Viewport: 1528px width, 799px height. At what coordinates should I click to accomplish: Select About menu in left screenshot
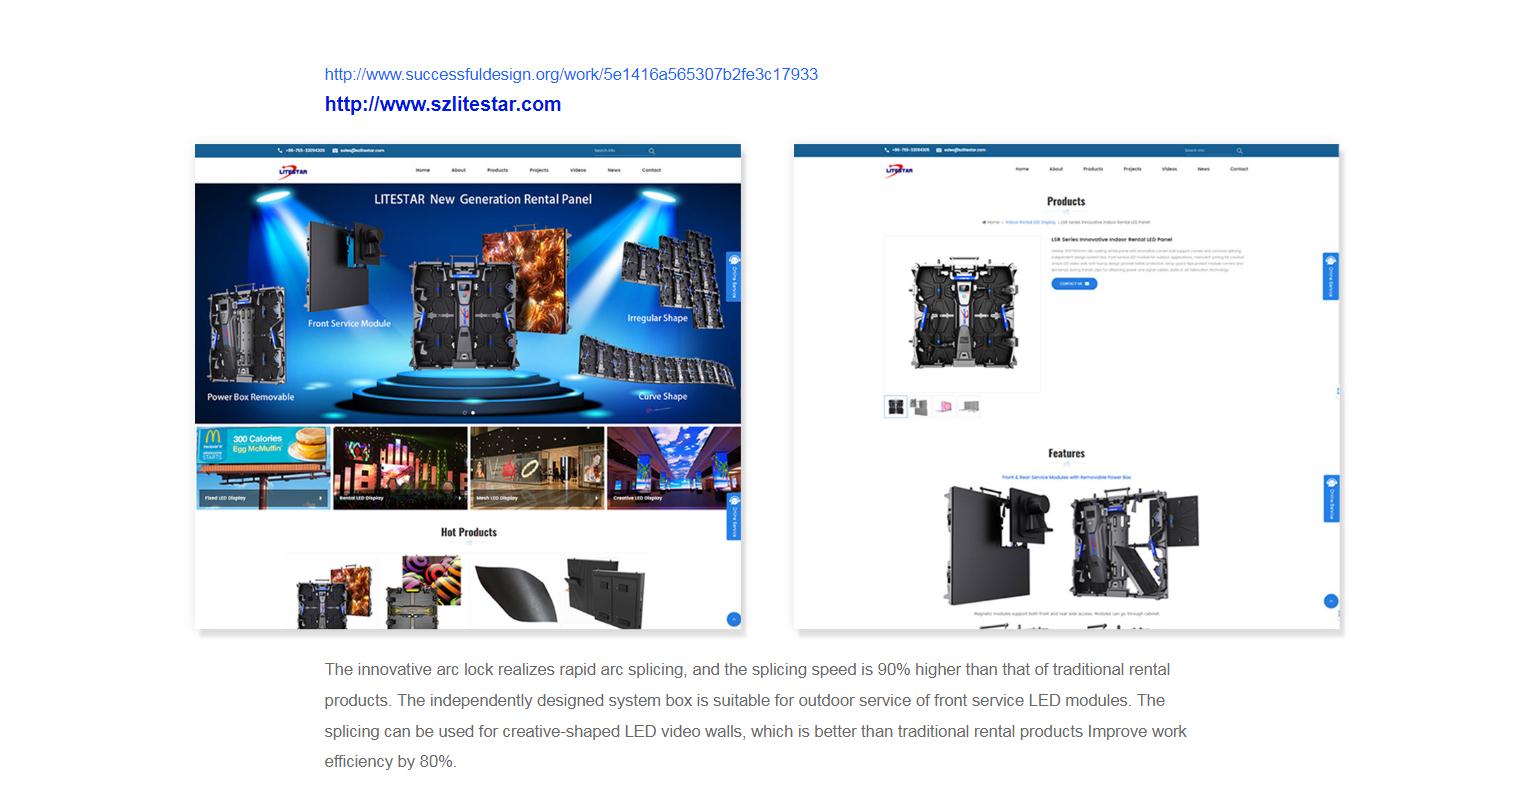[458, 170]
